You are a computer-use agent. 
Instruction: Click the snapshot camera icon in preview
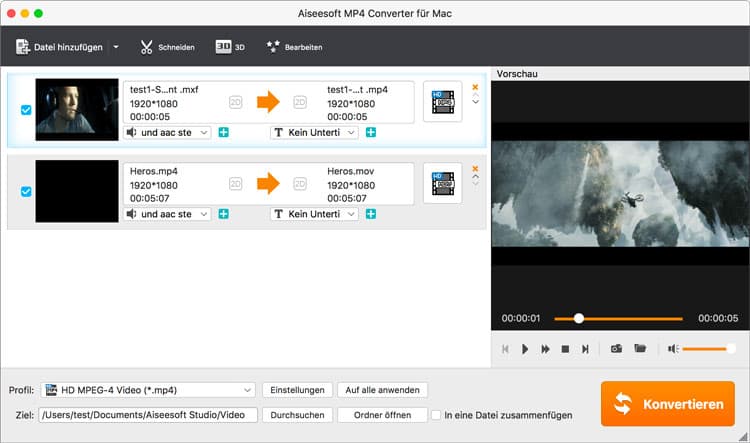coord(616,348)
